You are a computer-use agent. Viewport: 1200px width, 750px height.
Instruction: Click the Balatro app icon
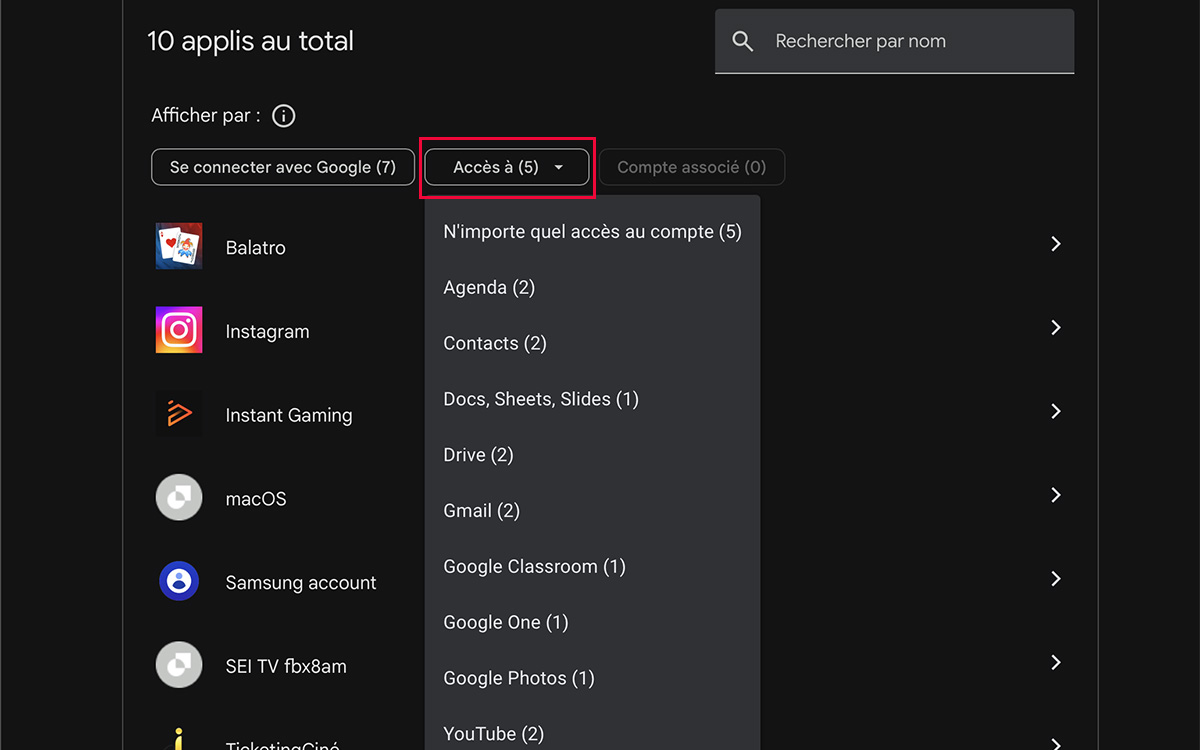(179, 246)
